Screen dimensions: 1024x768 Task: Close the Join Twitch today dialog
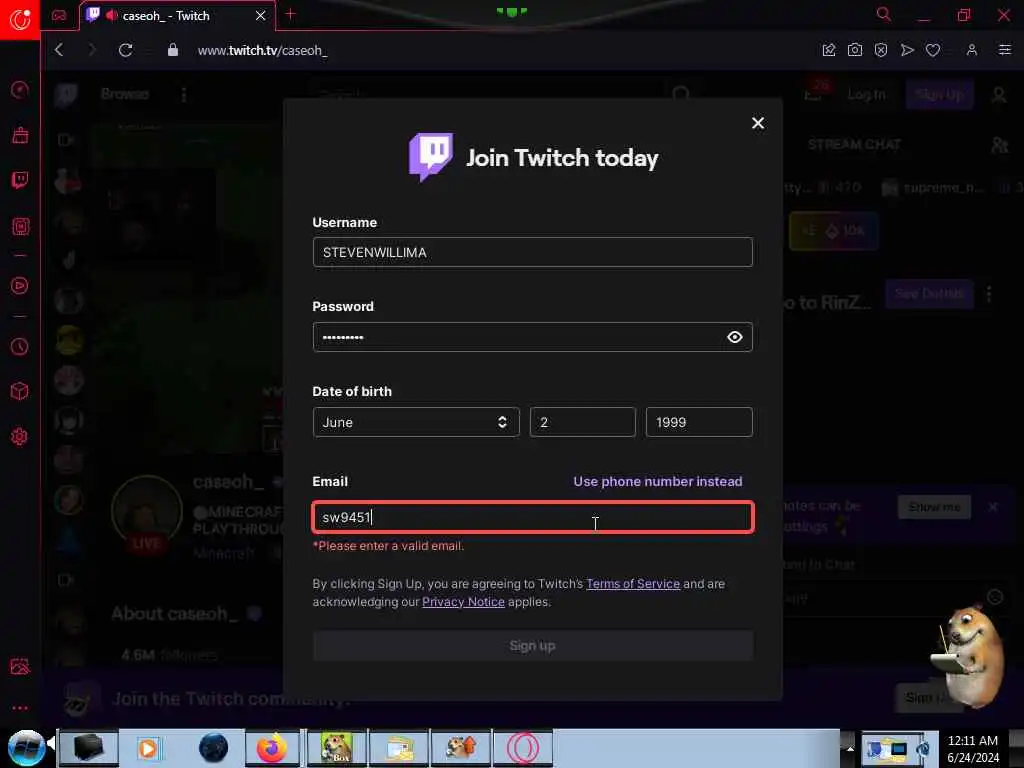coord(758,123)
